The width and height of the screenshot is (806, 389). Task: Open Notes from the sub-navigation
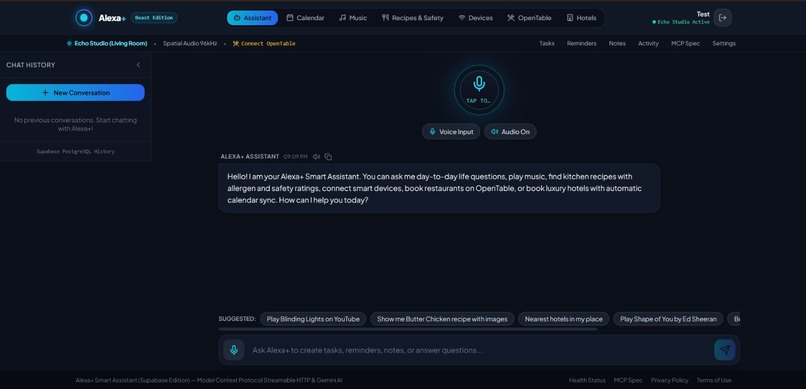coord(617,44)
